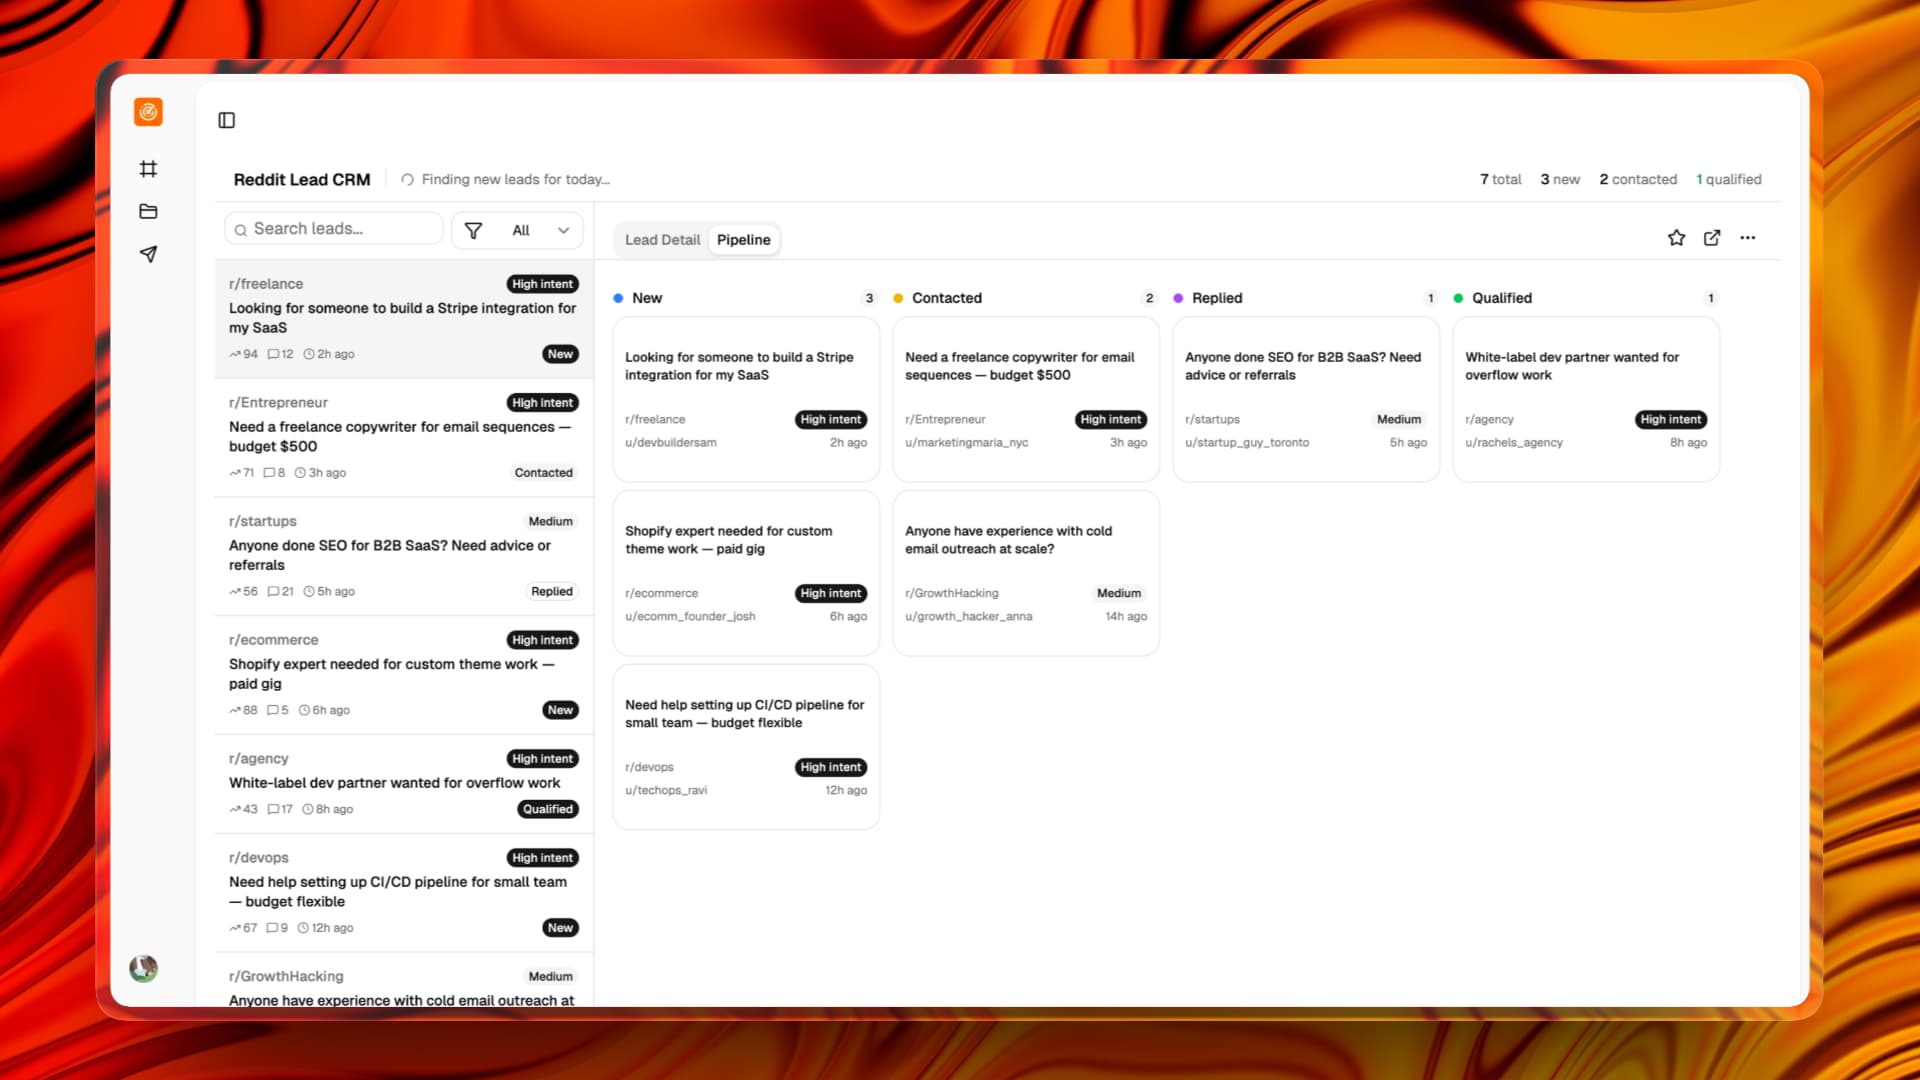This screenshot has height=1080, width=1920.
Task: Open the user avatar at bottom left
Action: pos(144,968)
